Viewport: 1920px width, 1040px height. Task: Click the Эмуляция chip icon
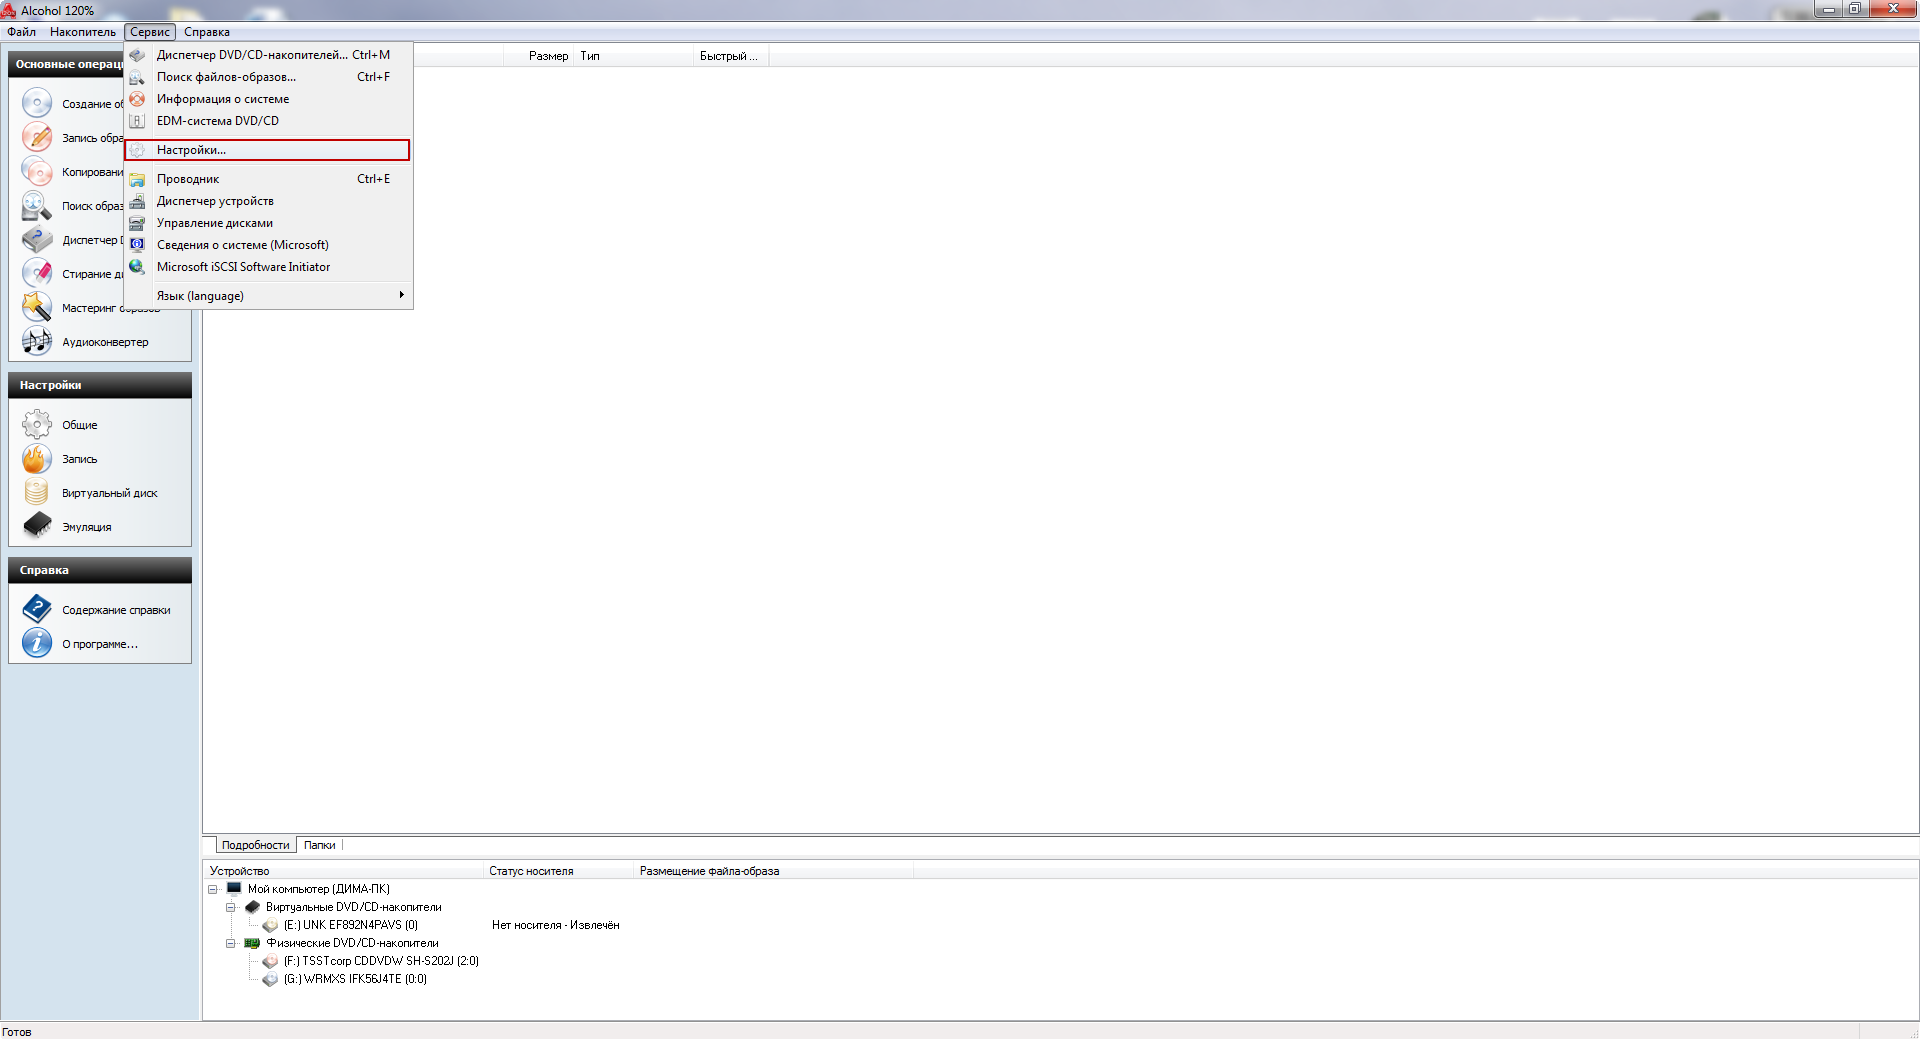pos(37,526)
